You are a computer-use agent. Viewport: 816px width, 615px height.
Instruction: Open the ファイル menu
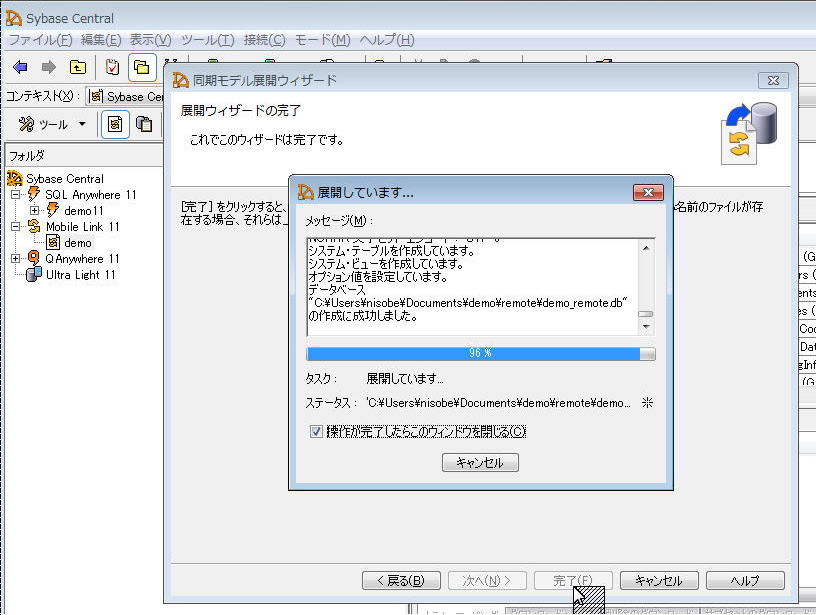(40, 40)
